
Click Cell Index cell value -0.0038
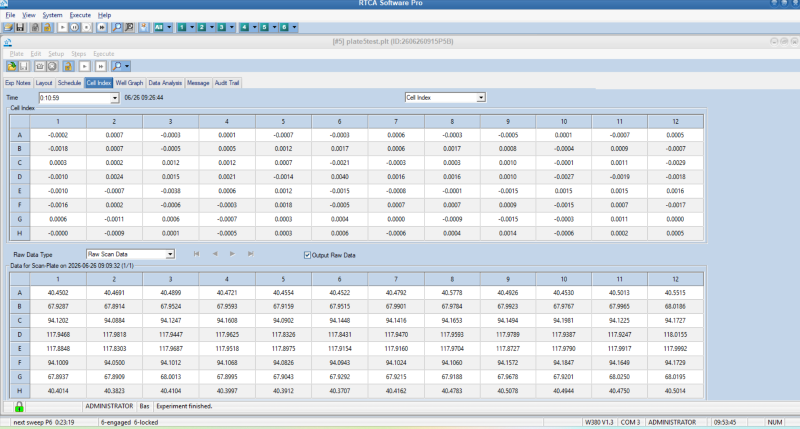[170, 191]
